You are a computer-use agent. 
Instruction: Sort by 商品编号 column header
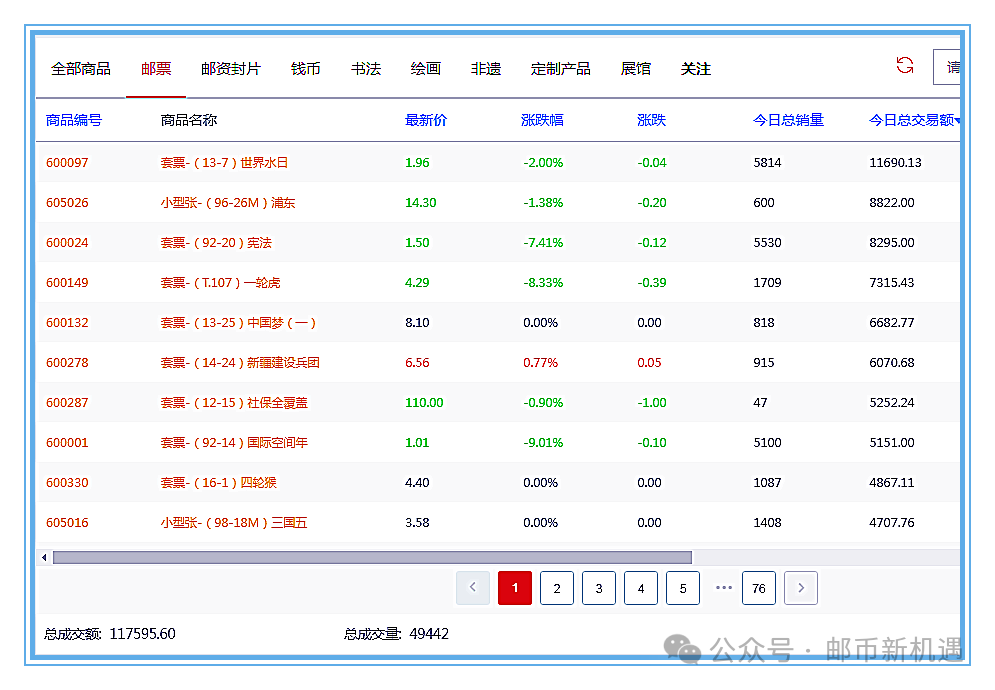coord(74,120)
